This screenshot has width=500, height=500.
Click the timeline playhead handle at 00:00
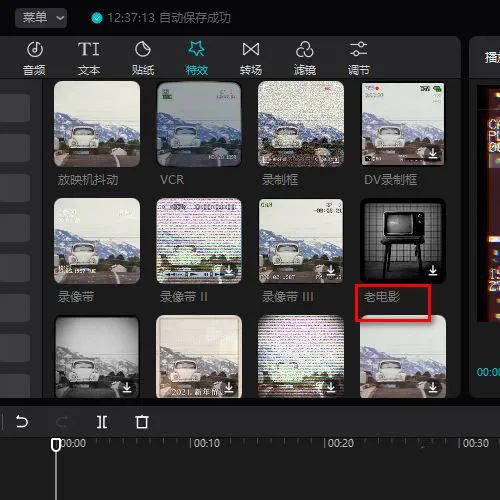(x=56, y=445)
